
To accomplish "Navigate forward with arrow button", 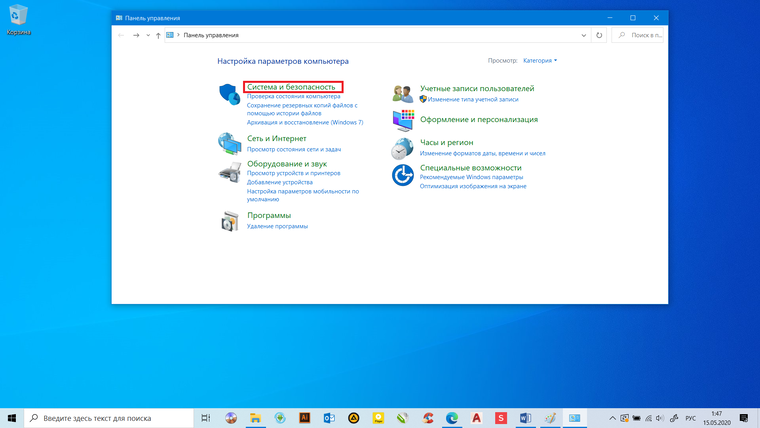I will [136, 35].
